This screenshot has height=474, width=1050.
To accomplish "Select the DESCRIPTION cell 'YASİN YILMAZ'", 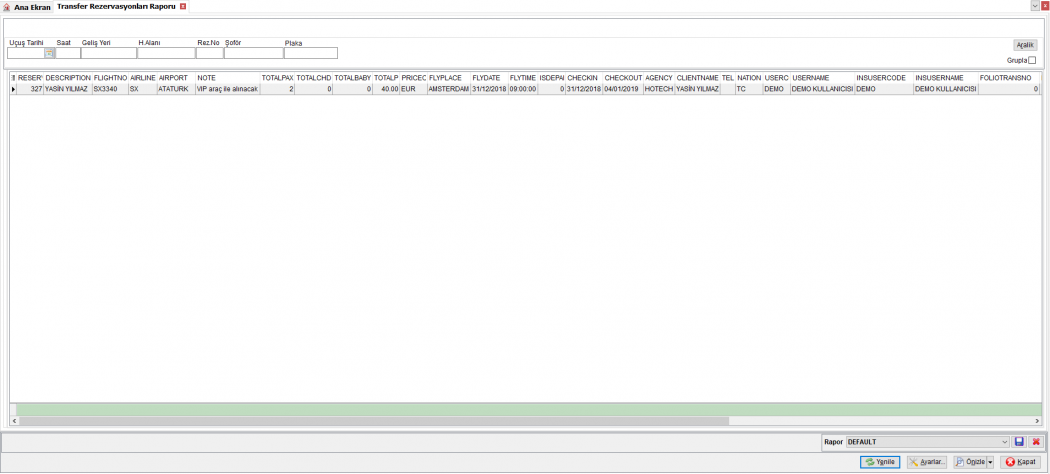I will pyautogui.click(x=68, y=88).
